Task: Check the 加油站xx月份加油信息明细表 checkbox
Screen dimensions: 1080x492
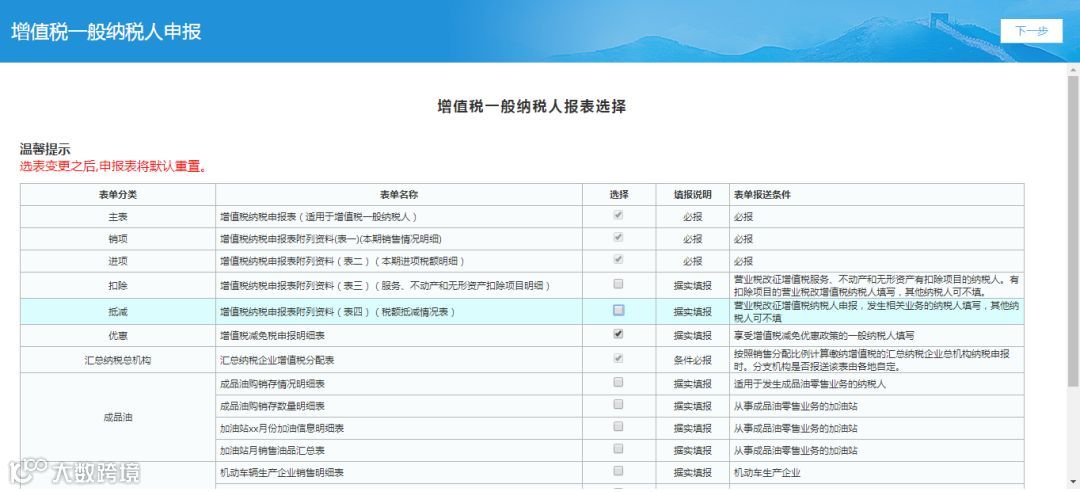Action: [618, 427]
